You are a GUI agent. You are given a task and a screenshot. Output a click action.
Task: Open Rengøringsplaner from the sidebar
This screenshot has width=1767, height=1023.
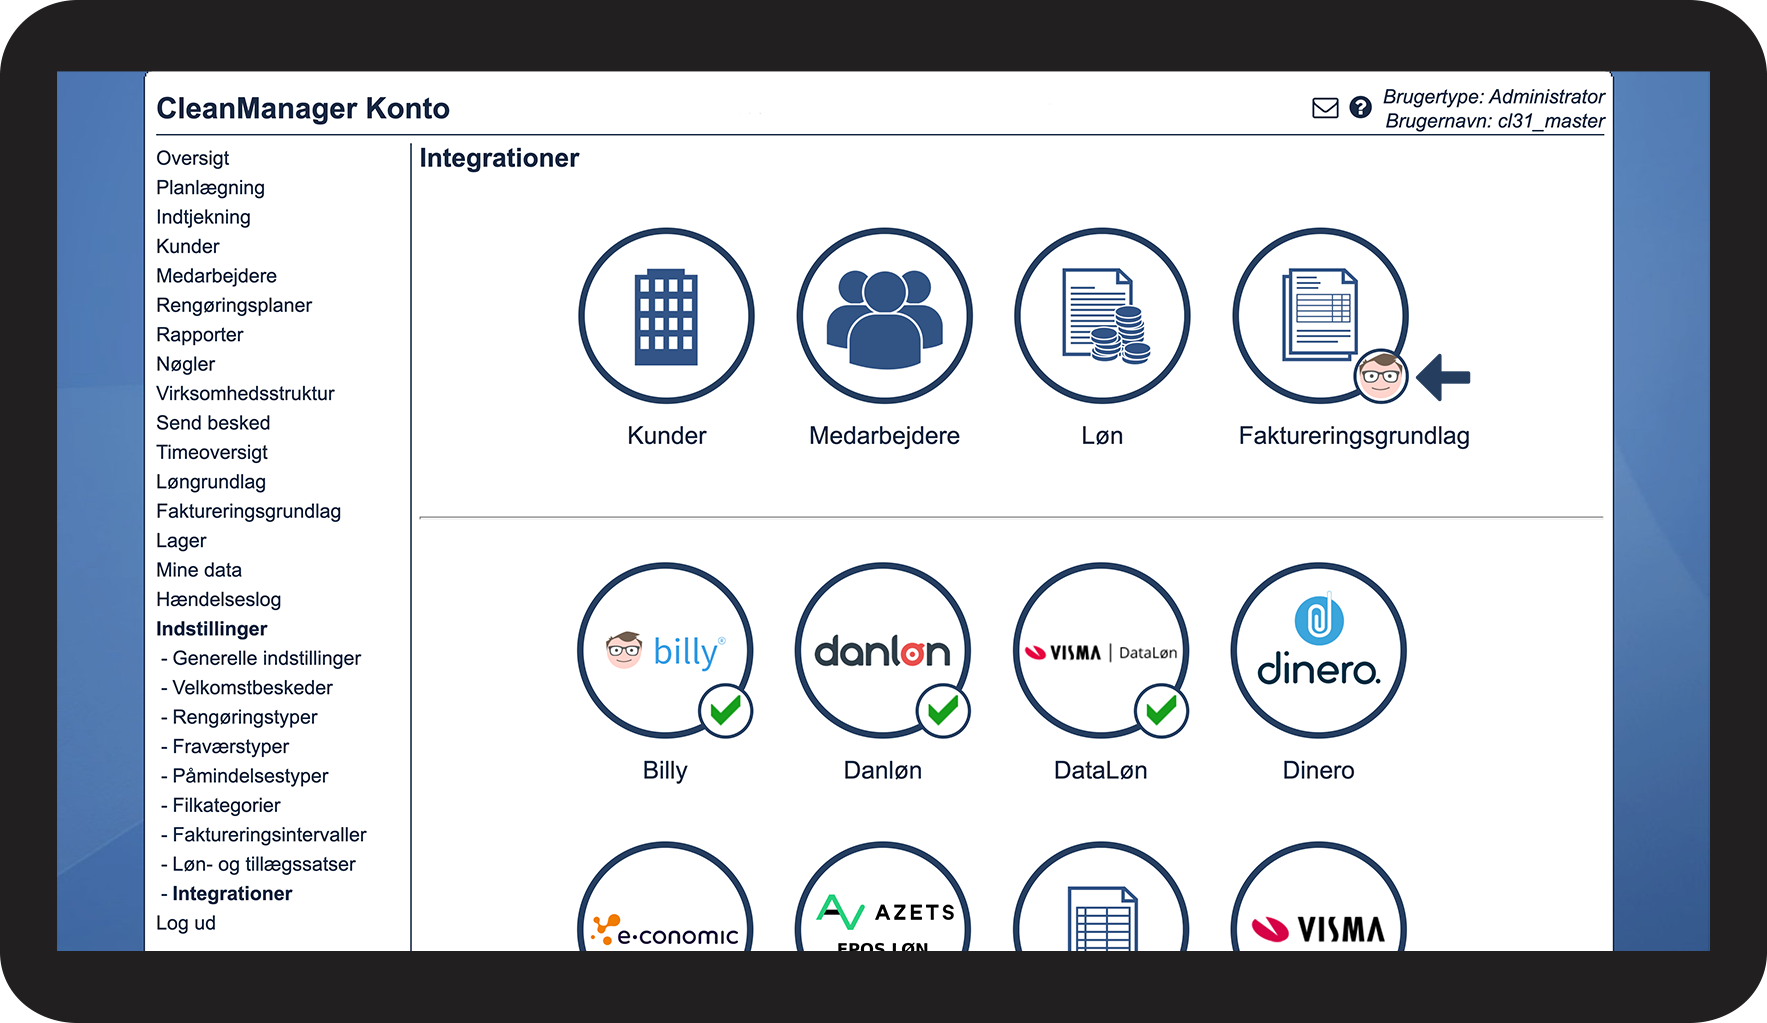(234, 305)
